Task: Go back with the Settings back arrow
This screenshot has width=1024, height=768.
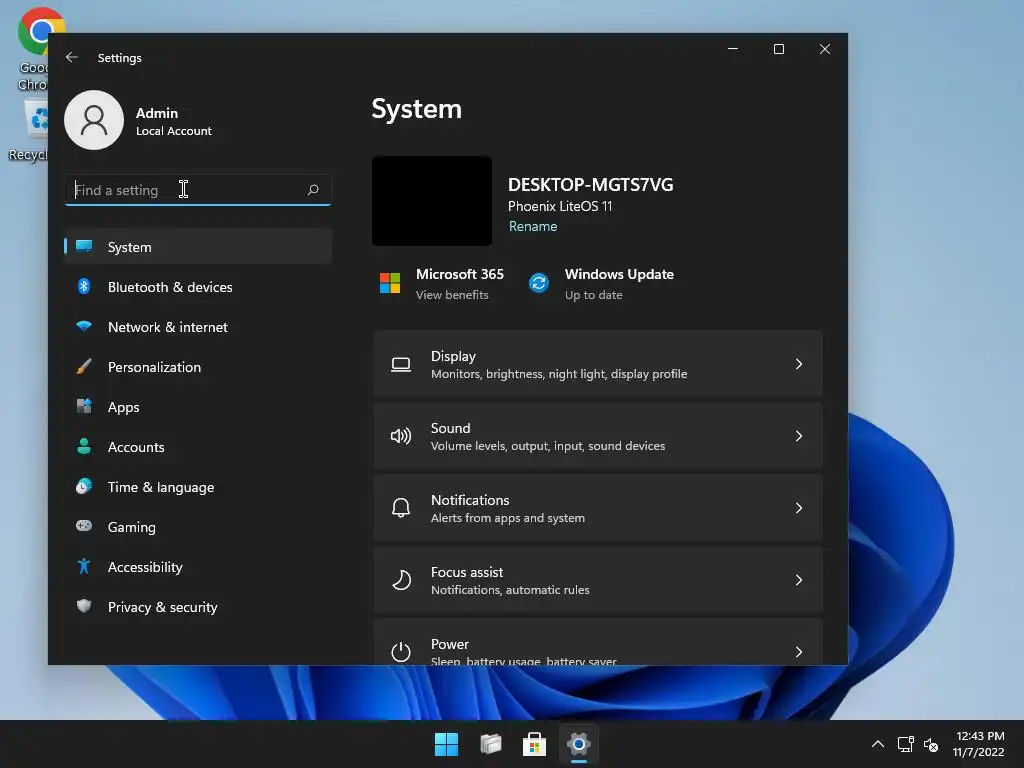Action: click(x=72, y=57)
